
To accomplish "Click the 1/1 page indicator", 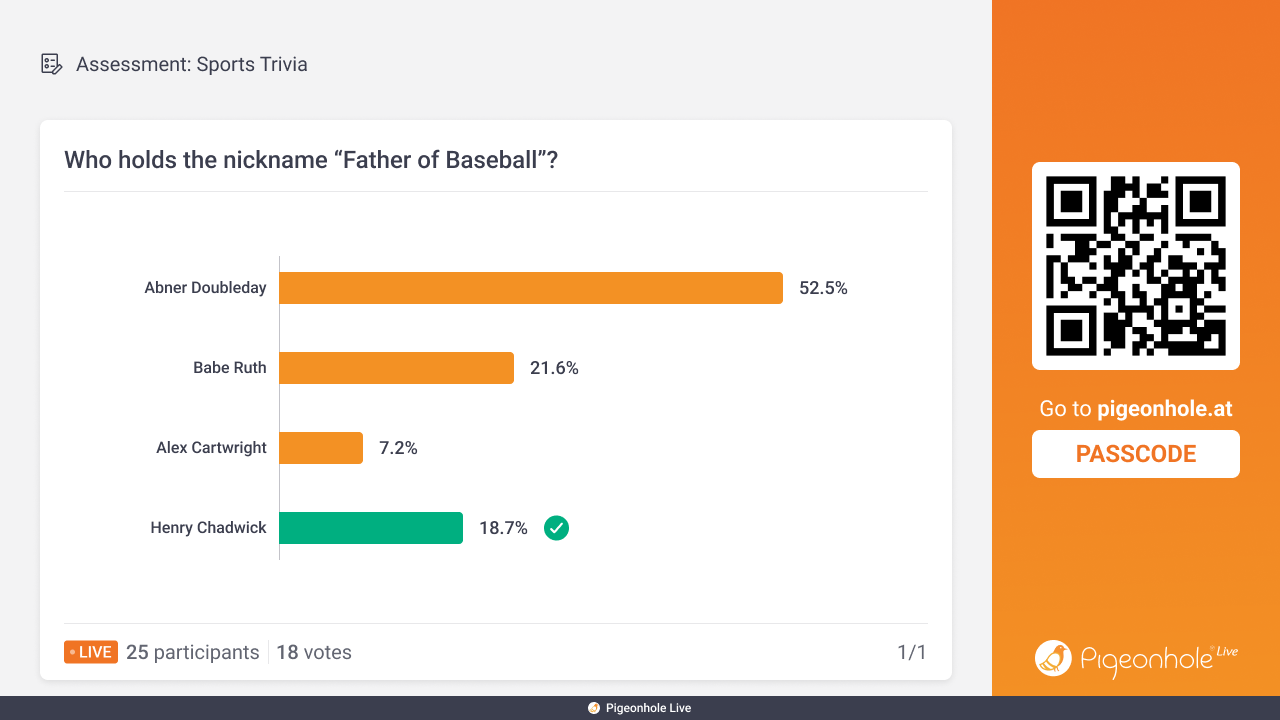I will point(912,652).
